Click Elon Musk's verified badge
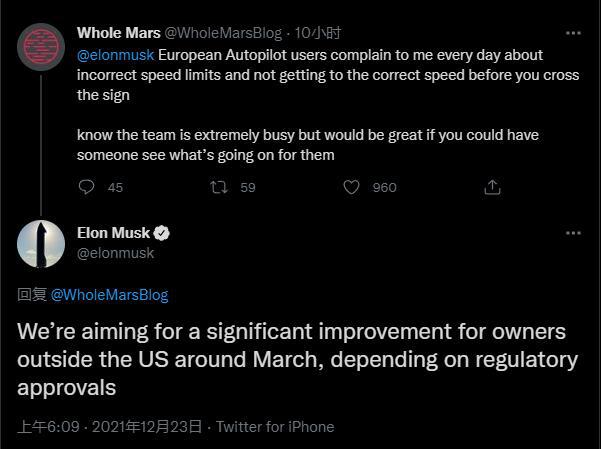The image size is (601, 449). [162, 233]
